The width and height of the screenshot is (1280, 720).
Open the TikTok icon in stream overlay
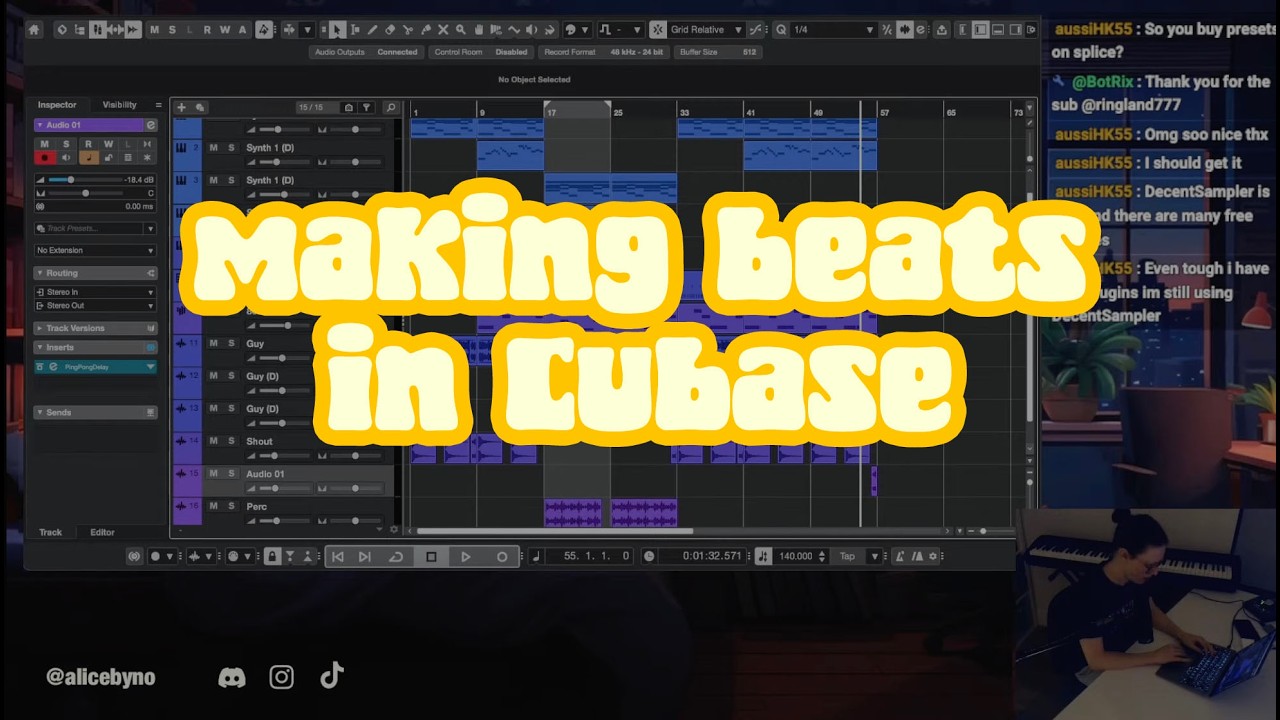coord(332,676)
